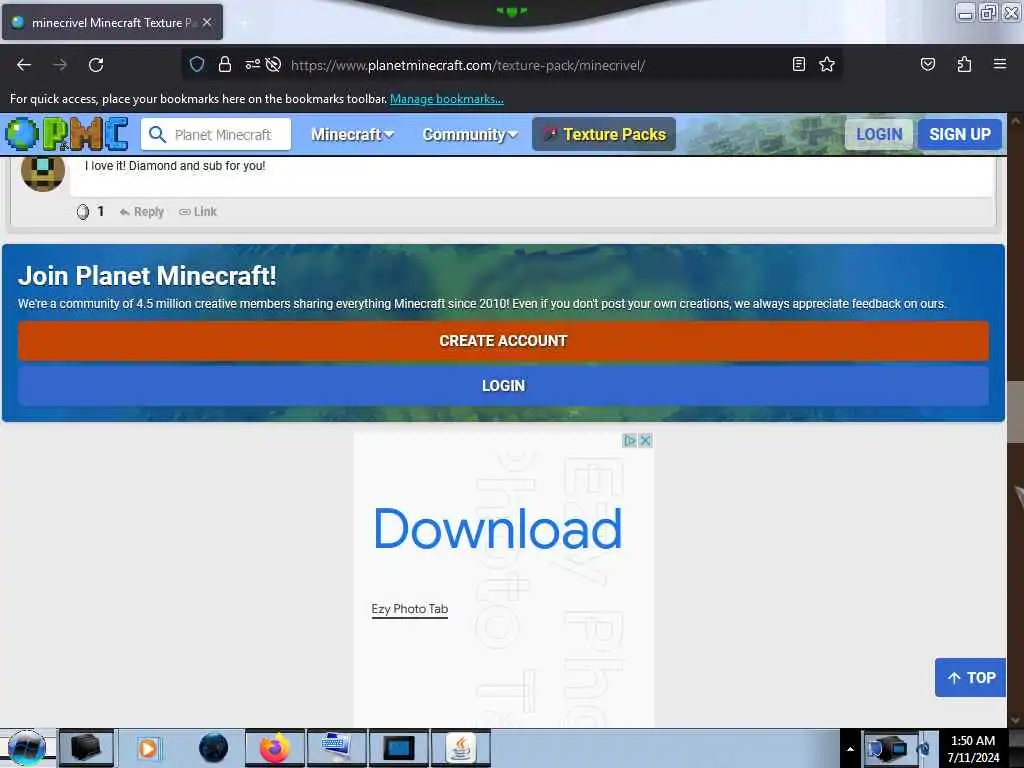Image resolution: width=1024 pixels, height=768 pixels.
Task: Close the advertisement with its X
Action: click(x=645, y=440)
